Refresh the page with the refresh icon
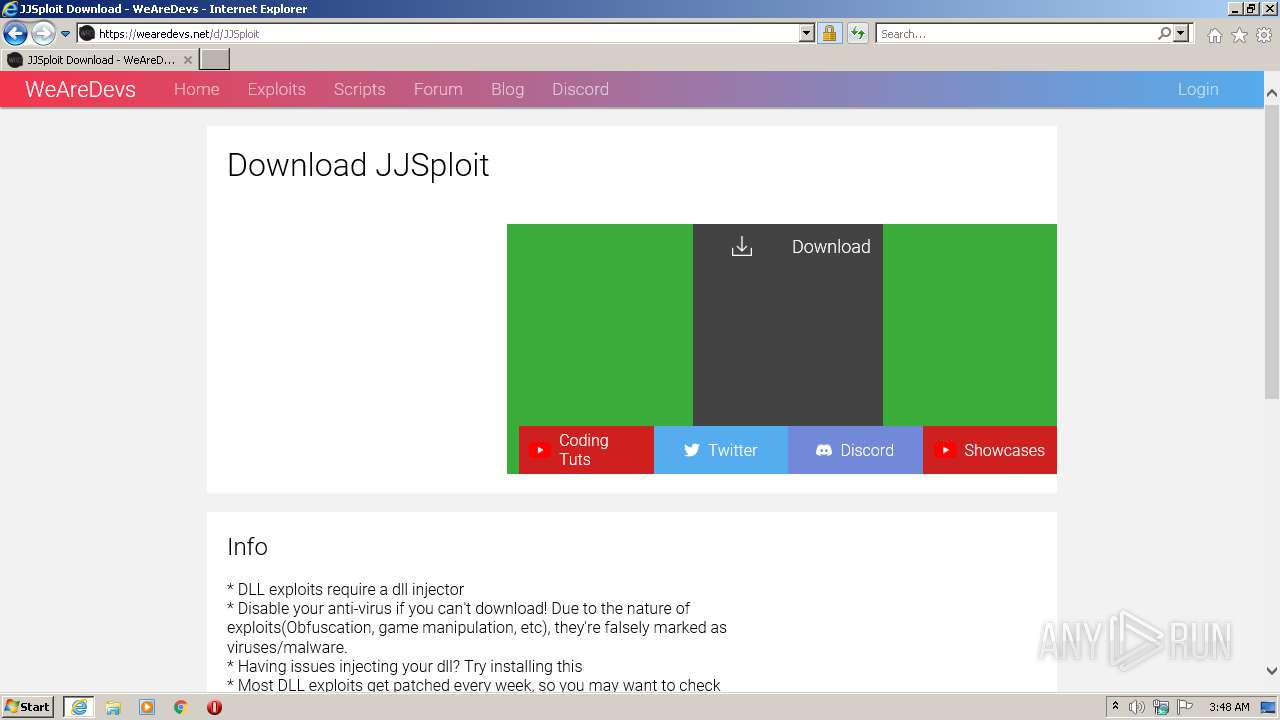The image size is (1280, 720). 858,33
